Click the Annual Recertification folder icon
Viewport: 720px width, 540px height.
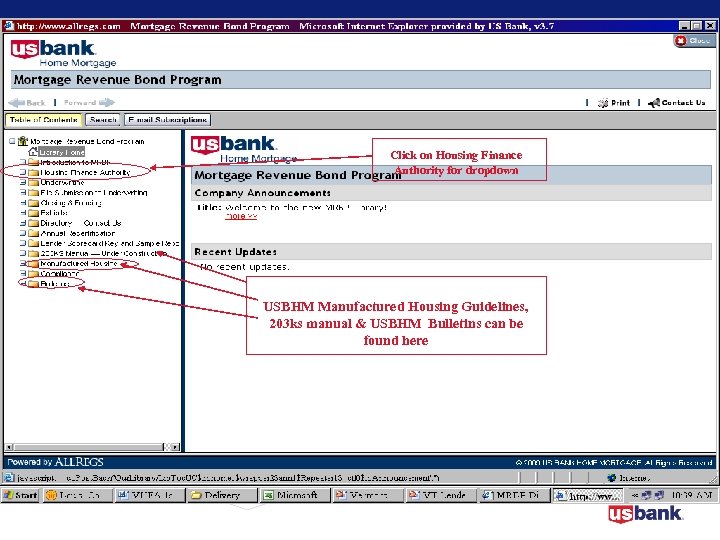point(33,233)
